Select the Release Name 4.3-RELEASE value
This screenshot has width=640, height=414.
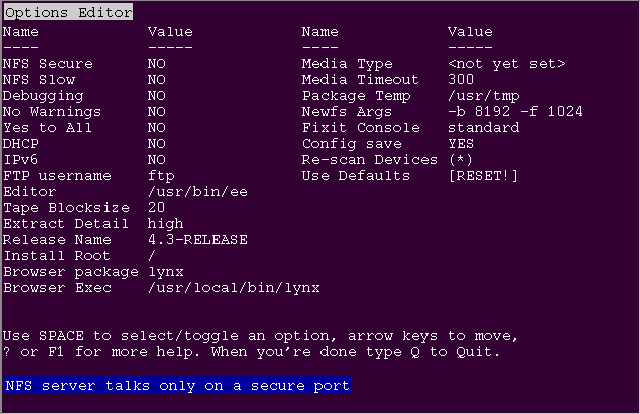click(x=196, y=240)
